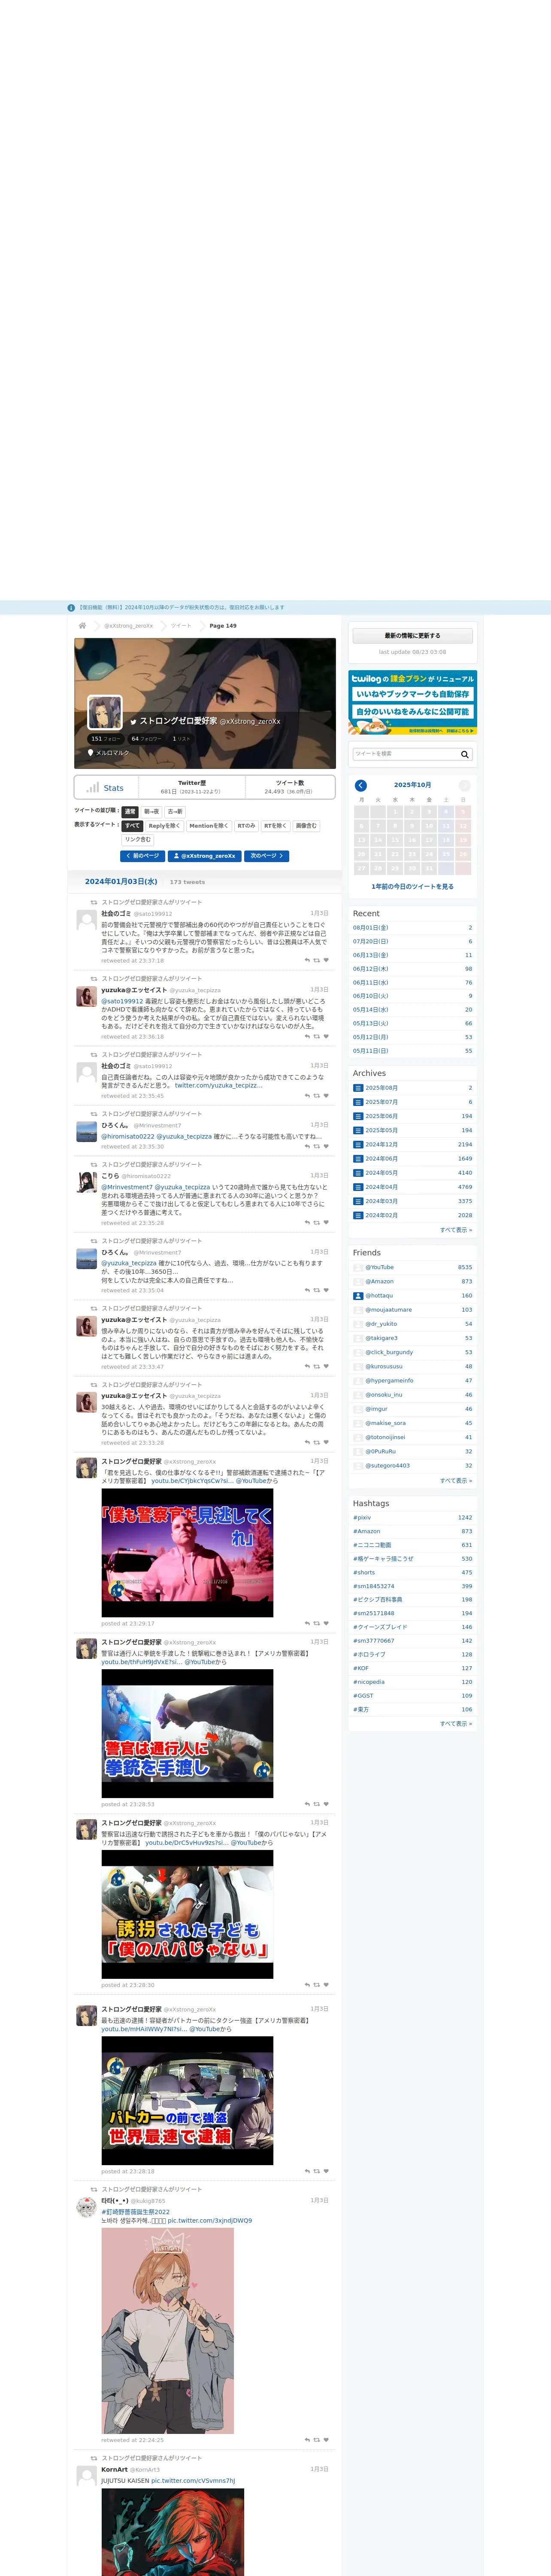Click location pin icon by メルロマルク
Image resolution: width=551 pixels, height=2576 pixels.
click(91, 753)
